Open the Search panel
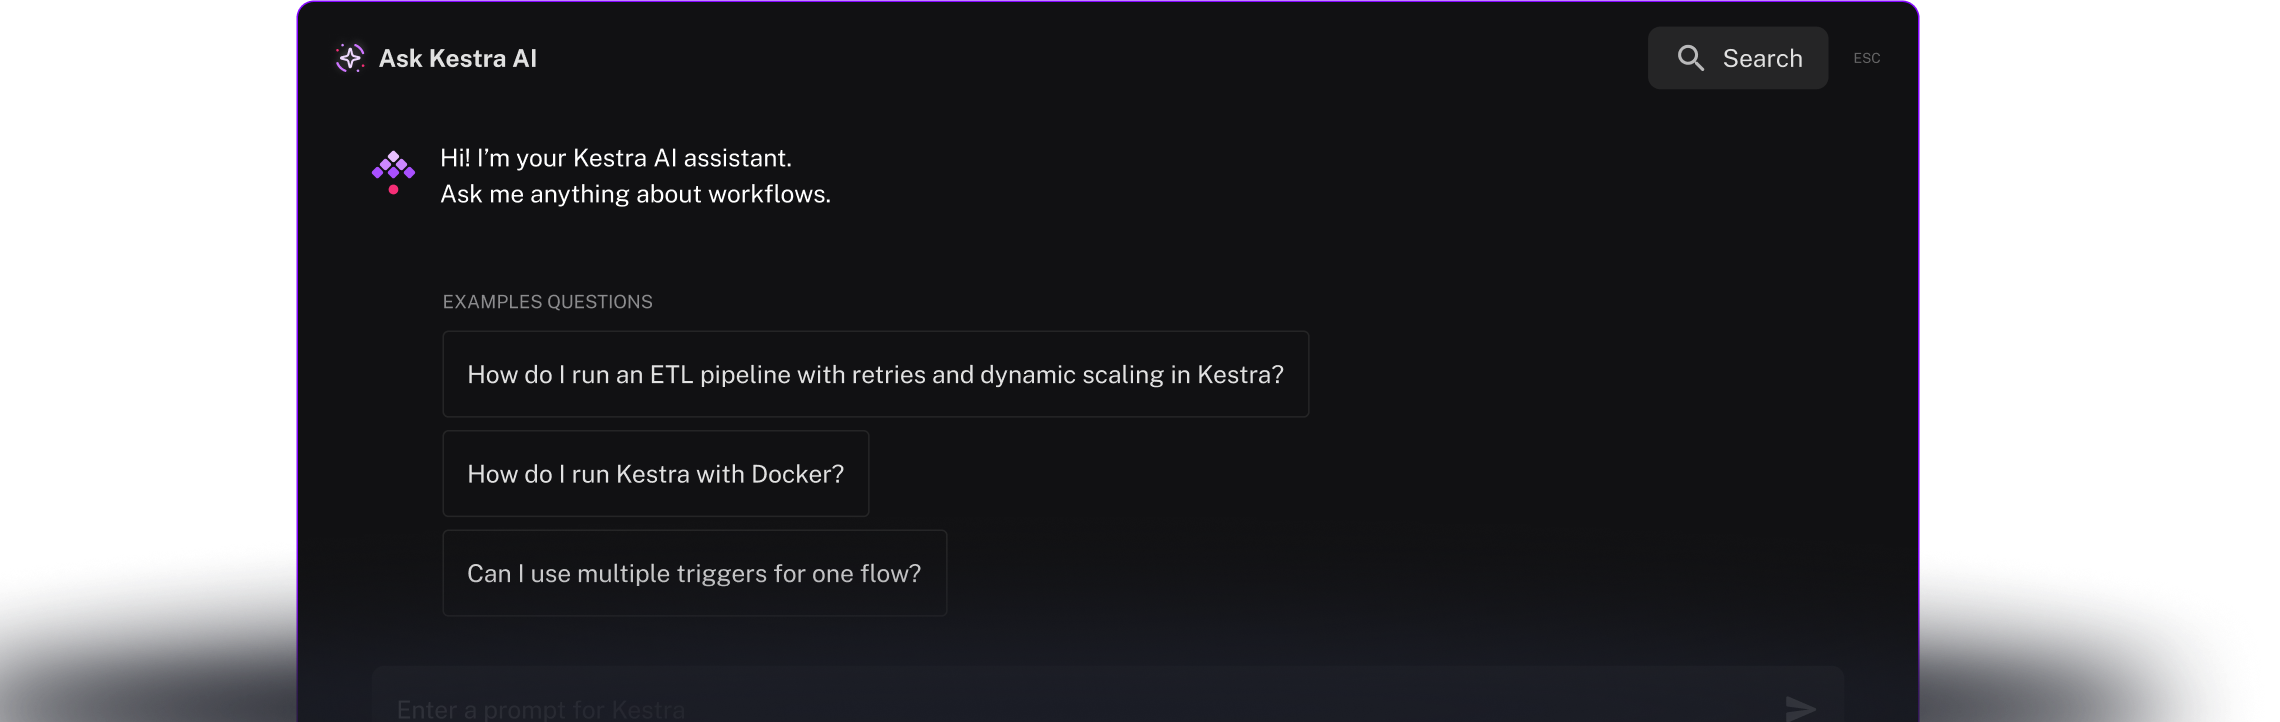The image size is (2280, 722). pyautogui.click(x=1737, y=57)
